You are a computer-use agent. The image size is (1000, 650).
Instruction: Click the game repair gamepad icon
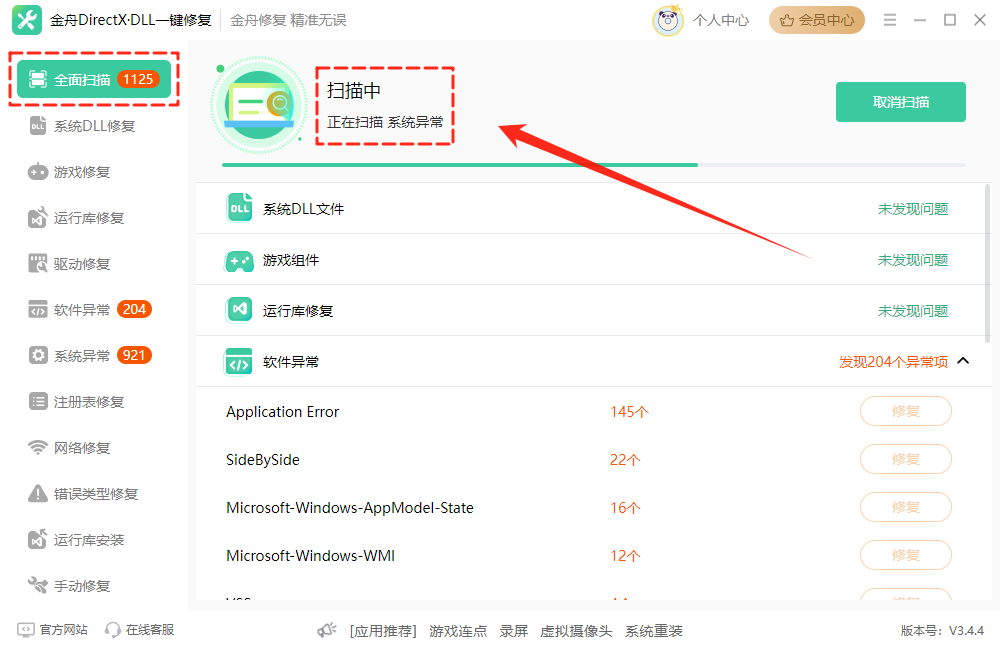click(38, 172)
